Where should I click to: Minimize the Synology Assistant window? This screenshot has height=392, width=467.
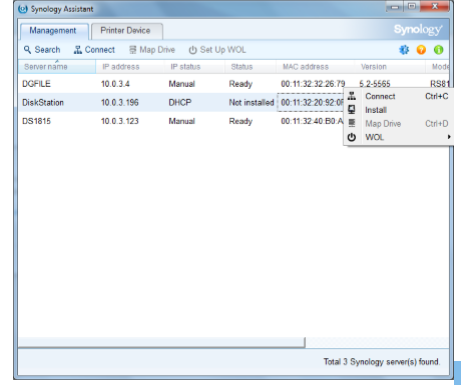tap(395, 6)
